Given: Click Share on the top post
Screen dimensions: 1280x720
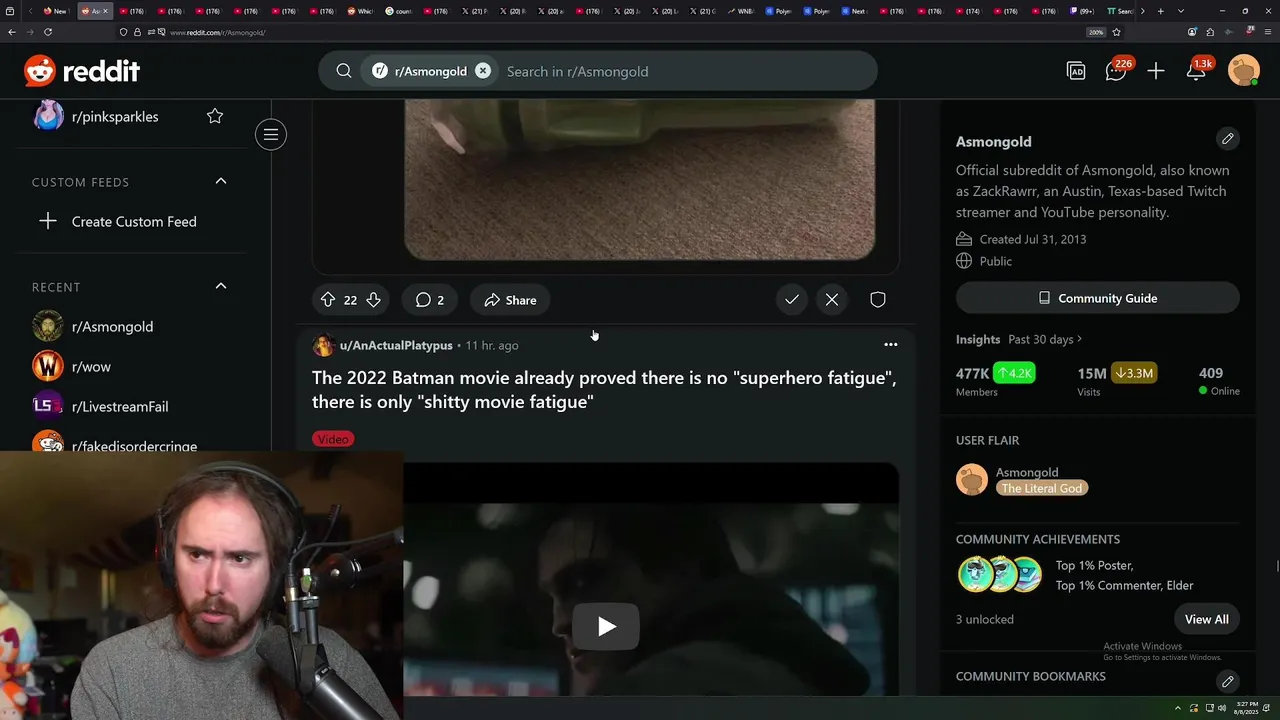Looking at the screenshot, I should [510, 300].
